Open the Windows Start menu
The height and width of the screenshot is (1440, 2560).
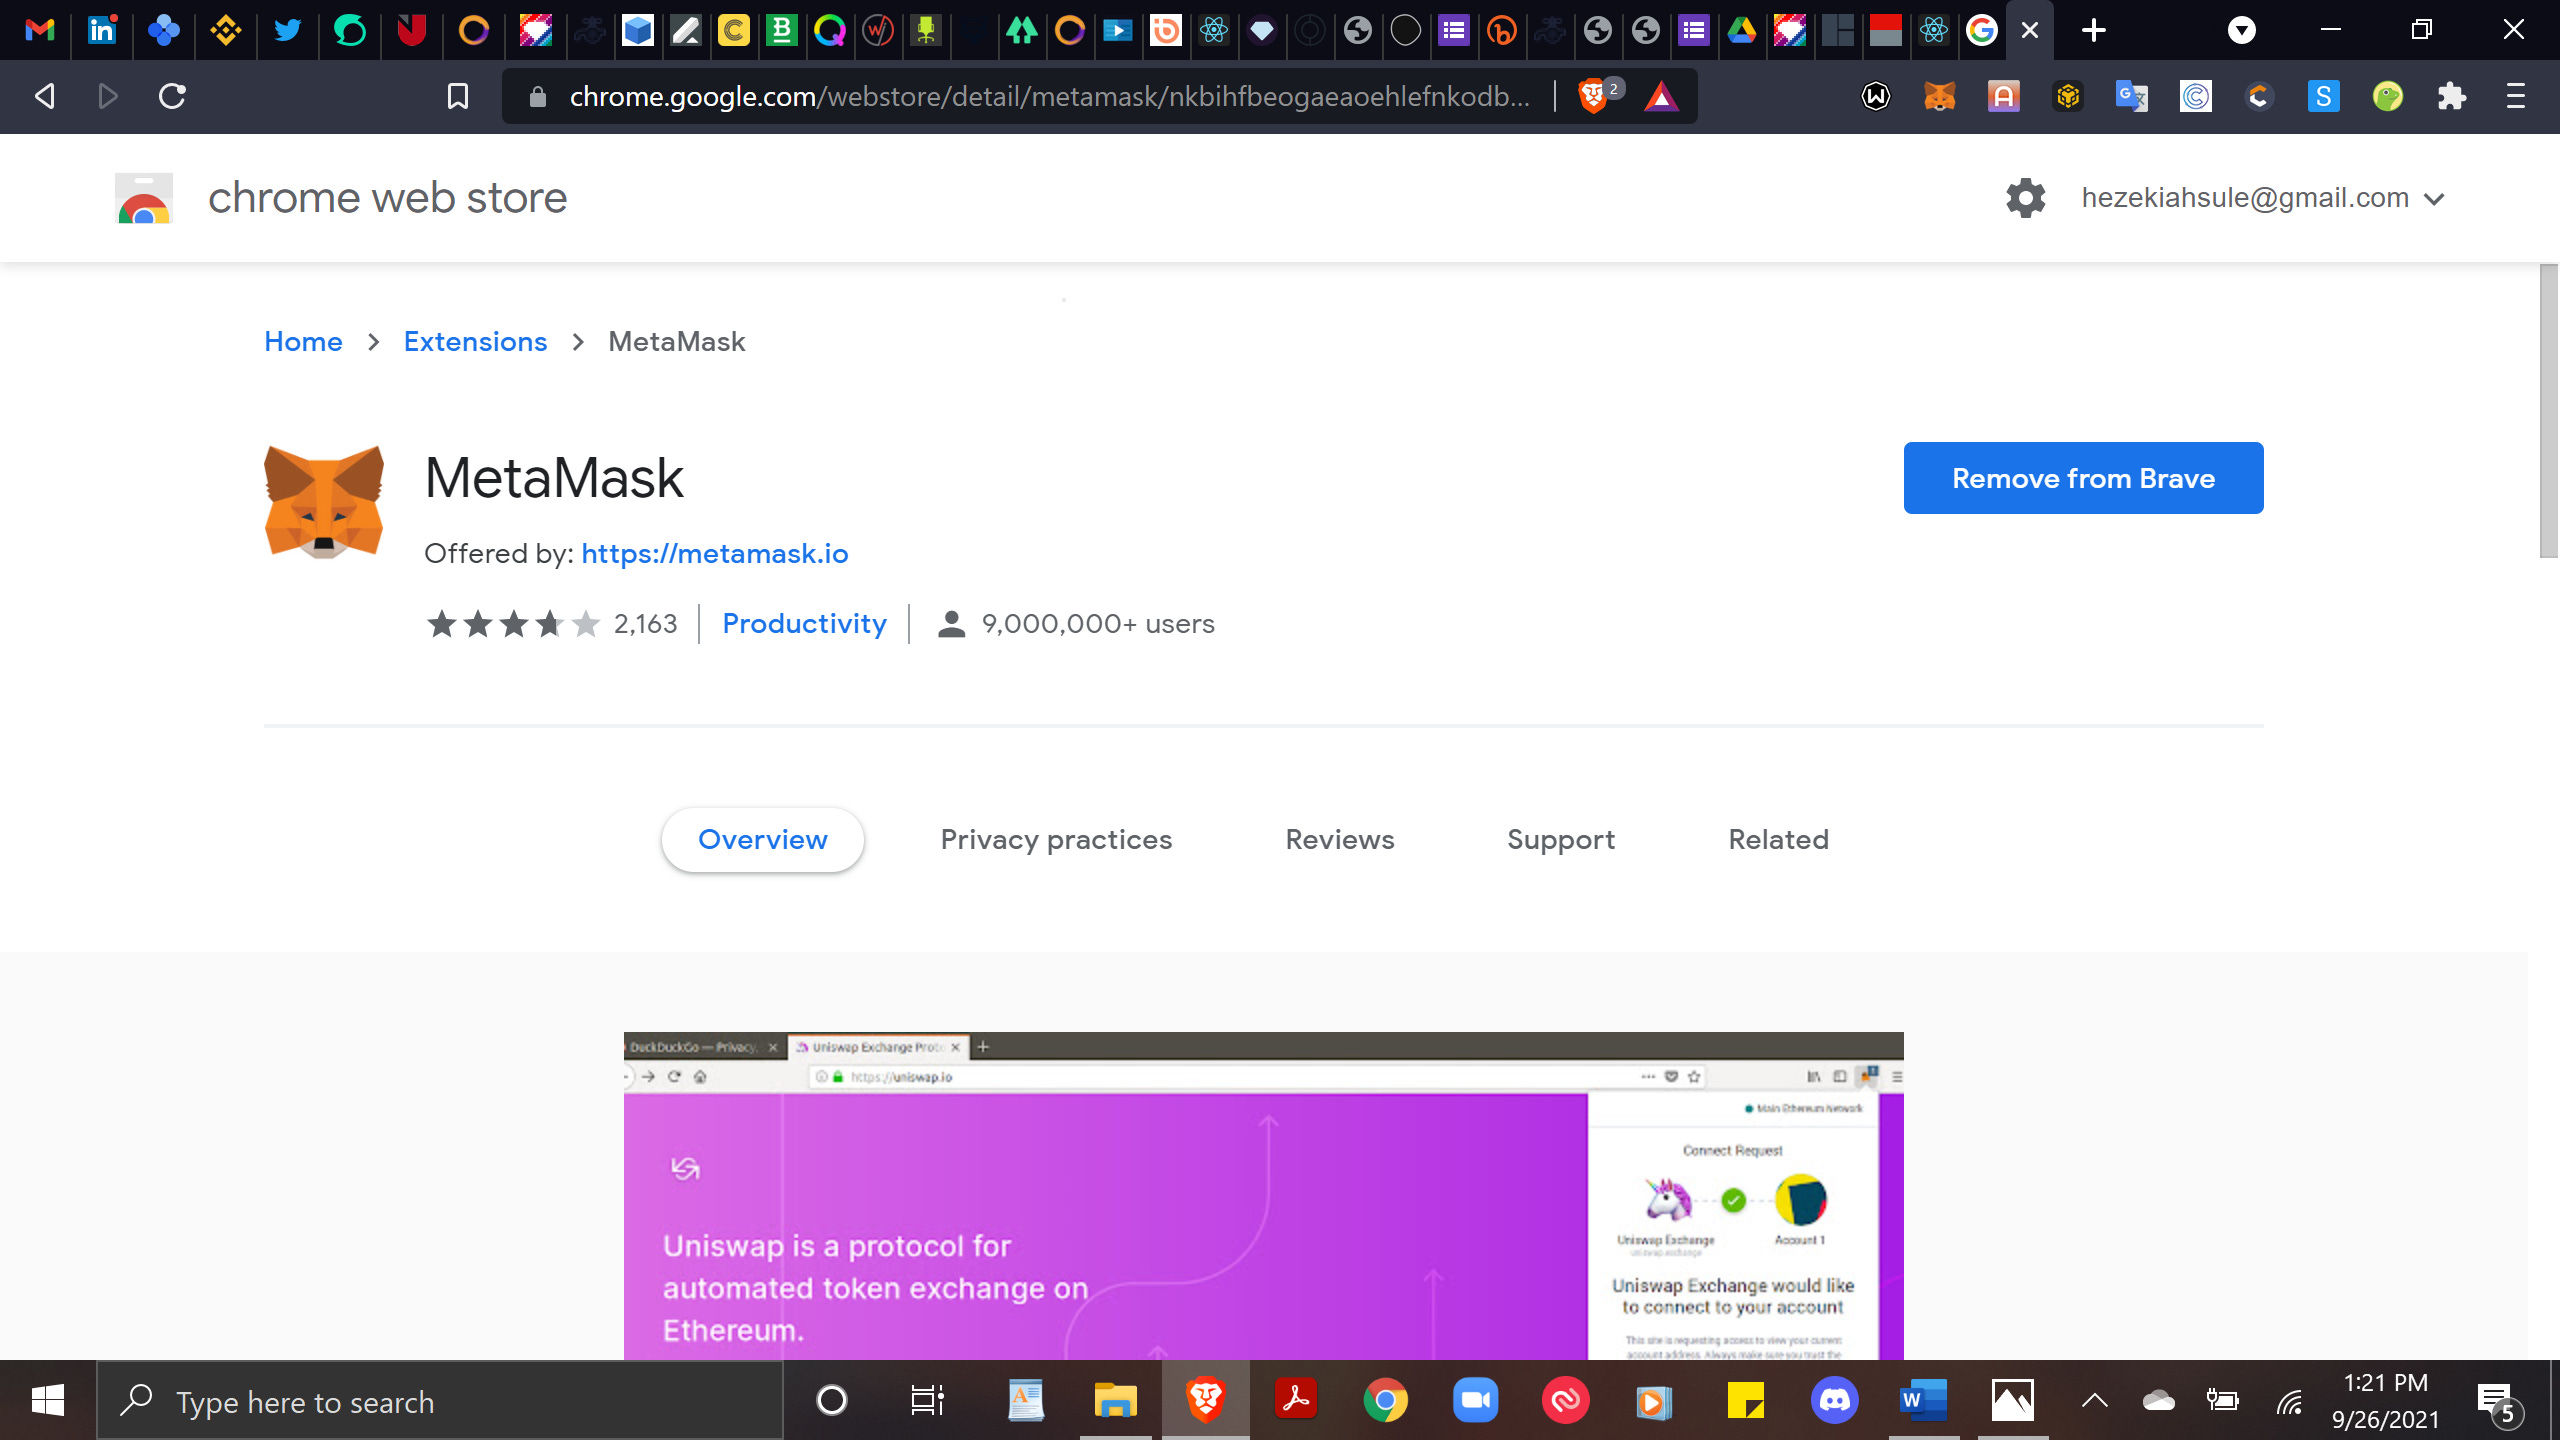48,1400
